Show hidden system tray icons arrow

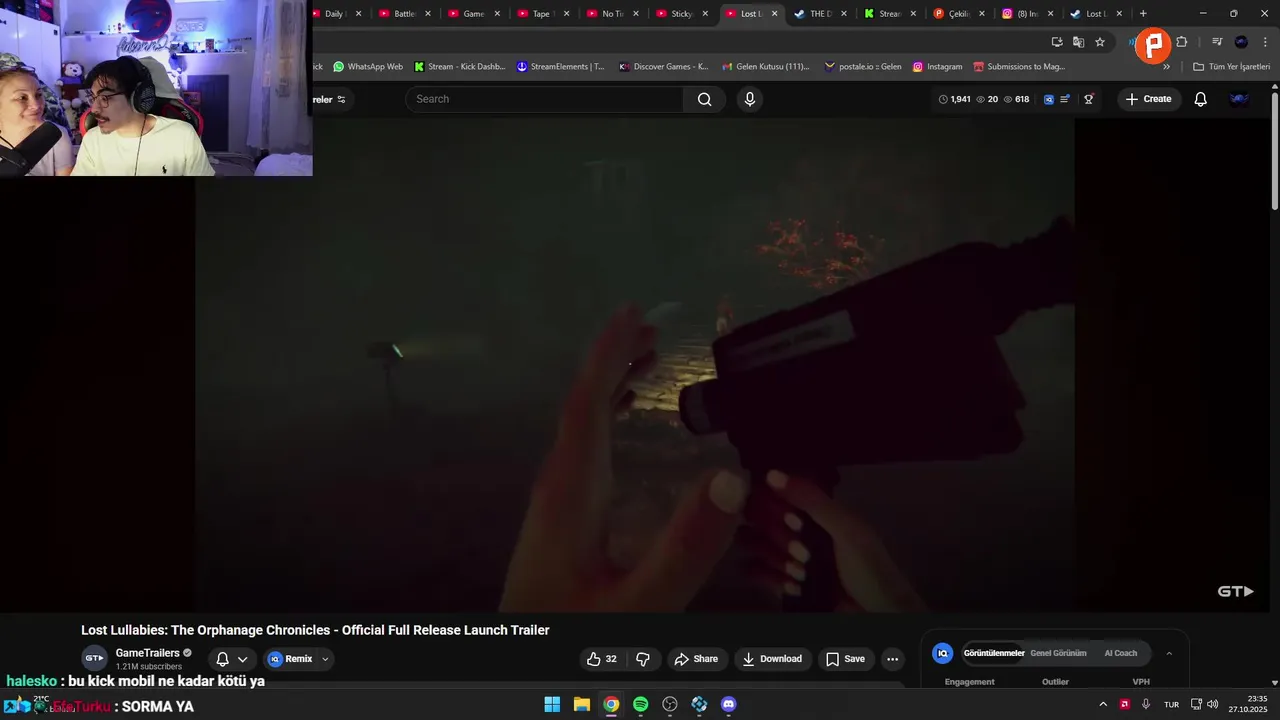[x=1103, y=704]
